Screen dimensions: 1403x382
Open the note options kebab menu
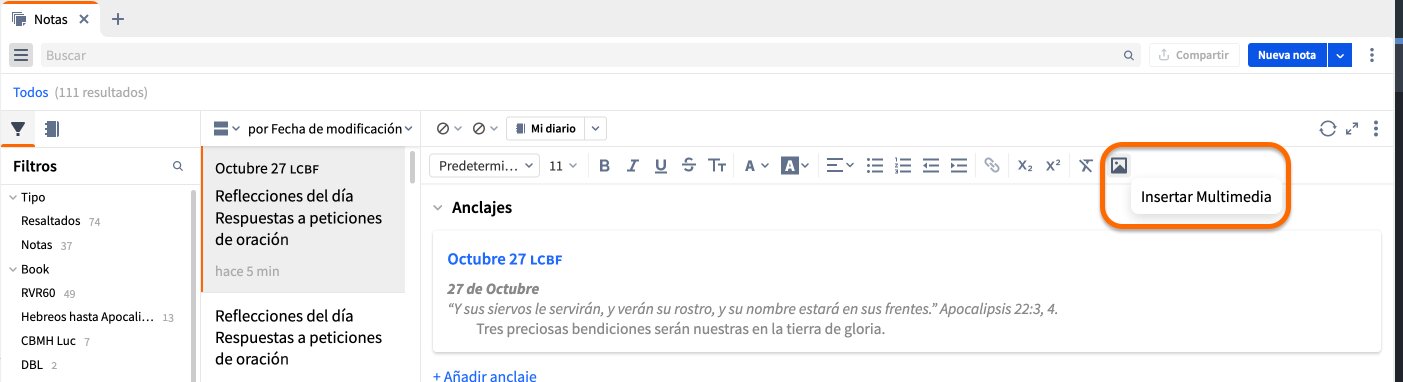click(x=1376, y=128)
